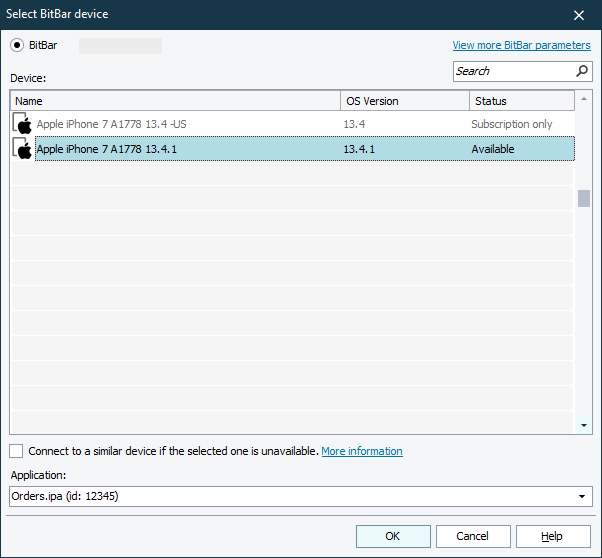The image size is (602, 558).
Task: Follow the More information link
Action: (x=362, y=451)
